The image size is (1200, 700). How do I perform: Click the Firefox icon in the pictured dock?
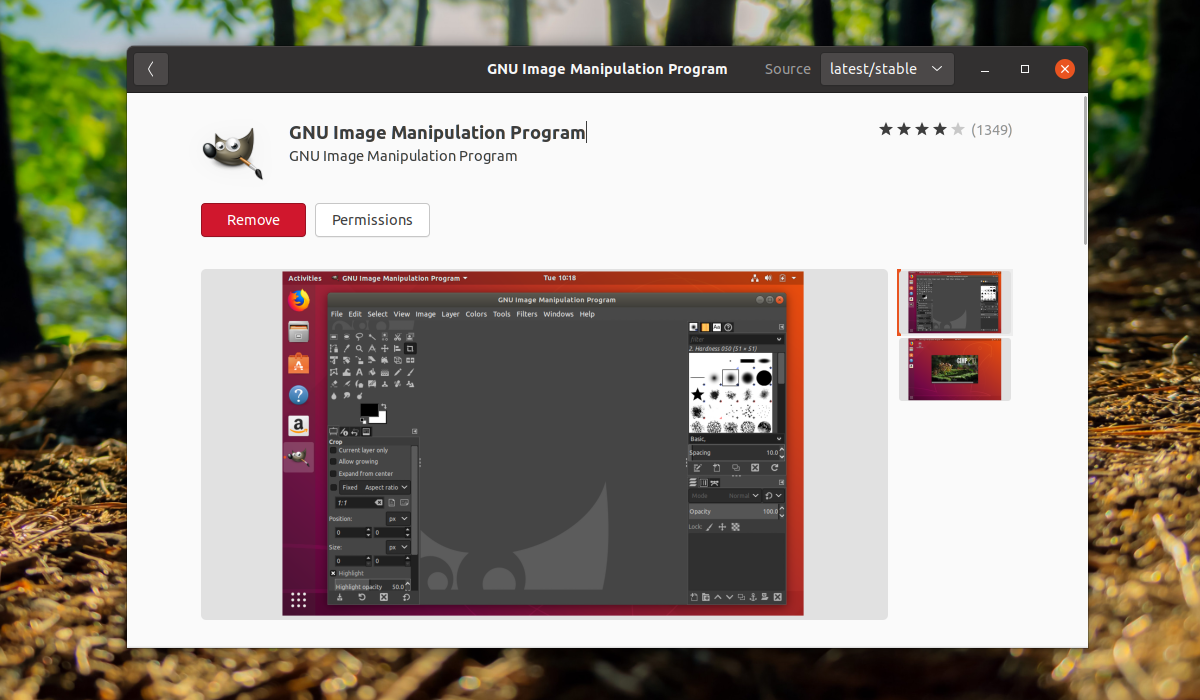pyautogui.click(x=298, y=300)
